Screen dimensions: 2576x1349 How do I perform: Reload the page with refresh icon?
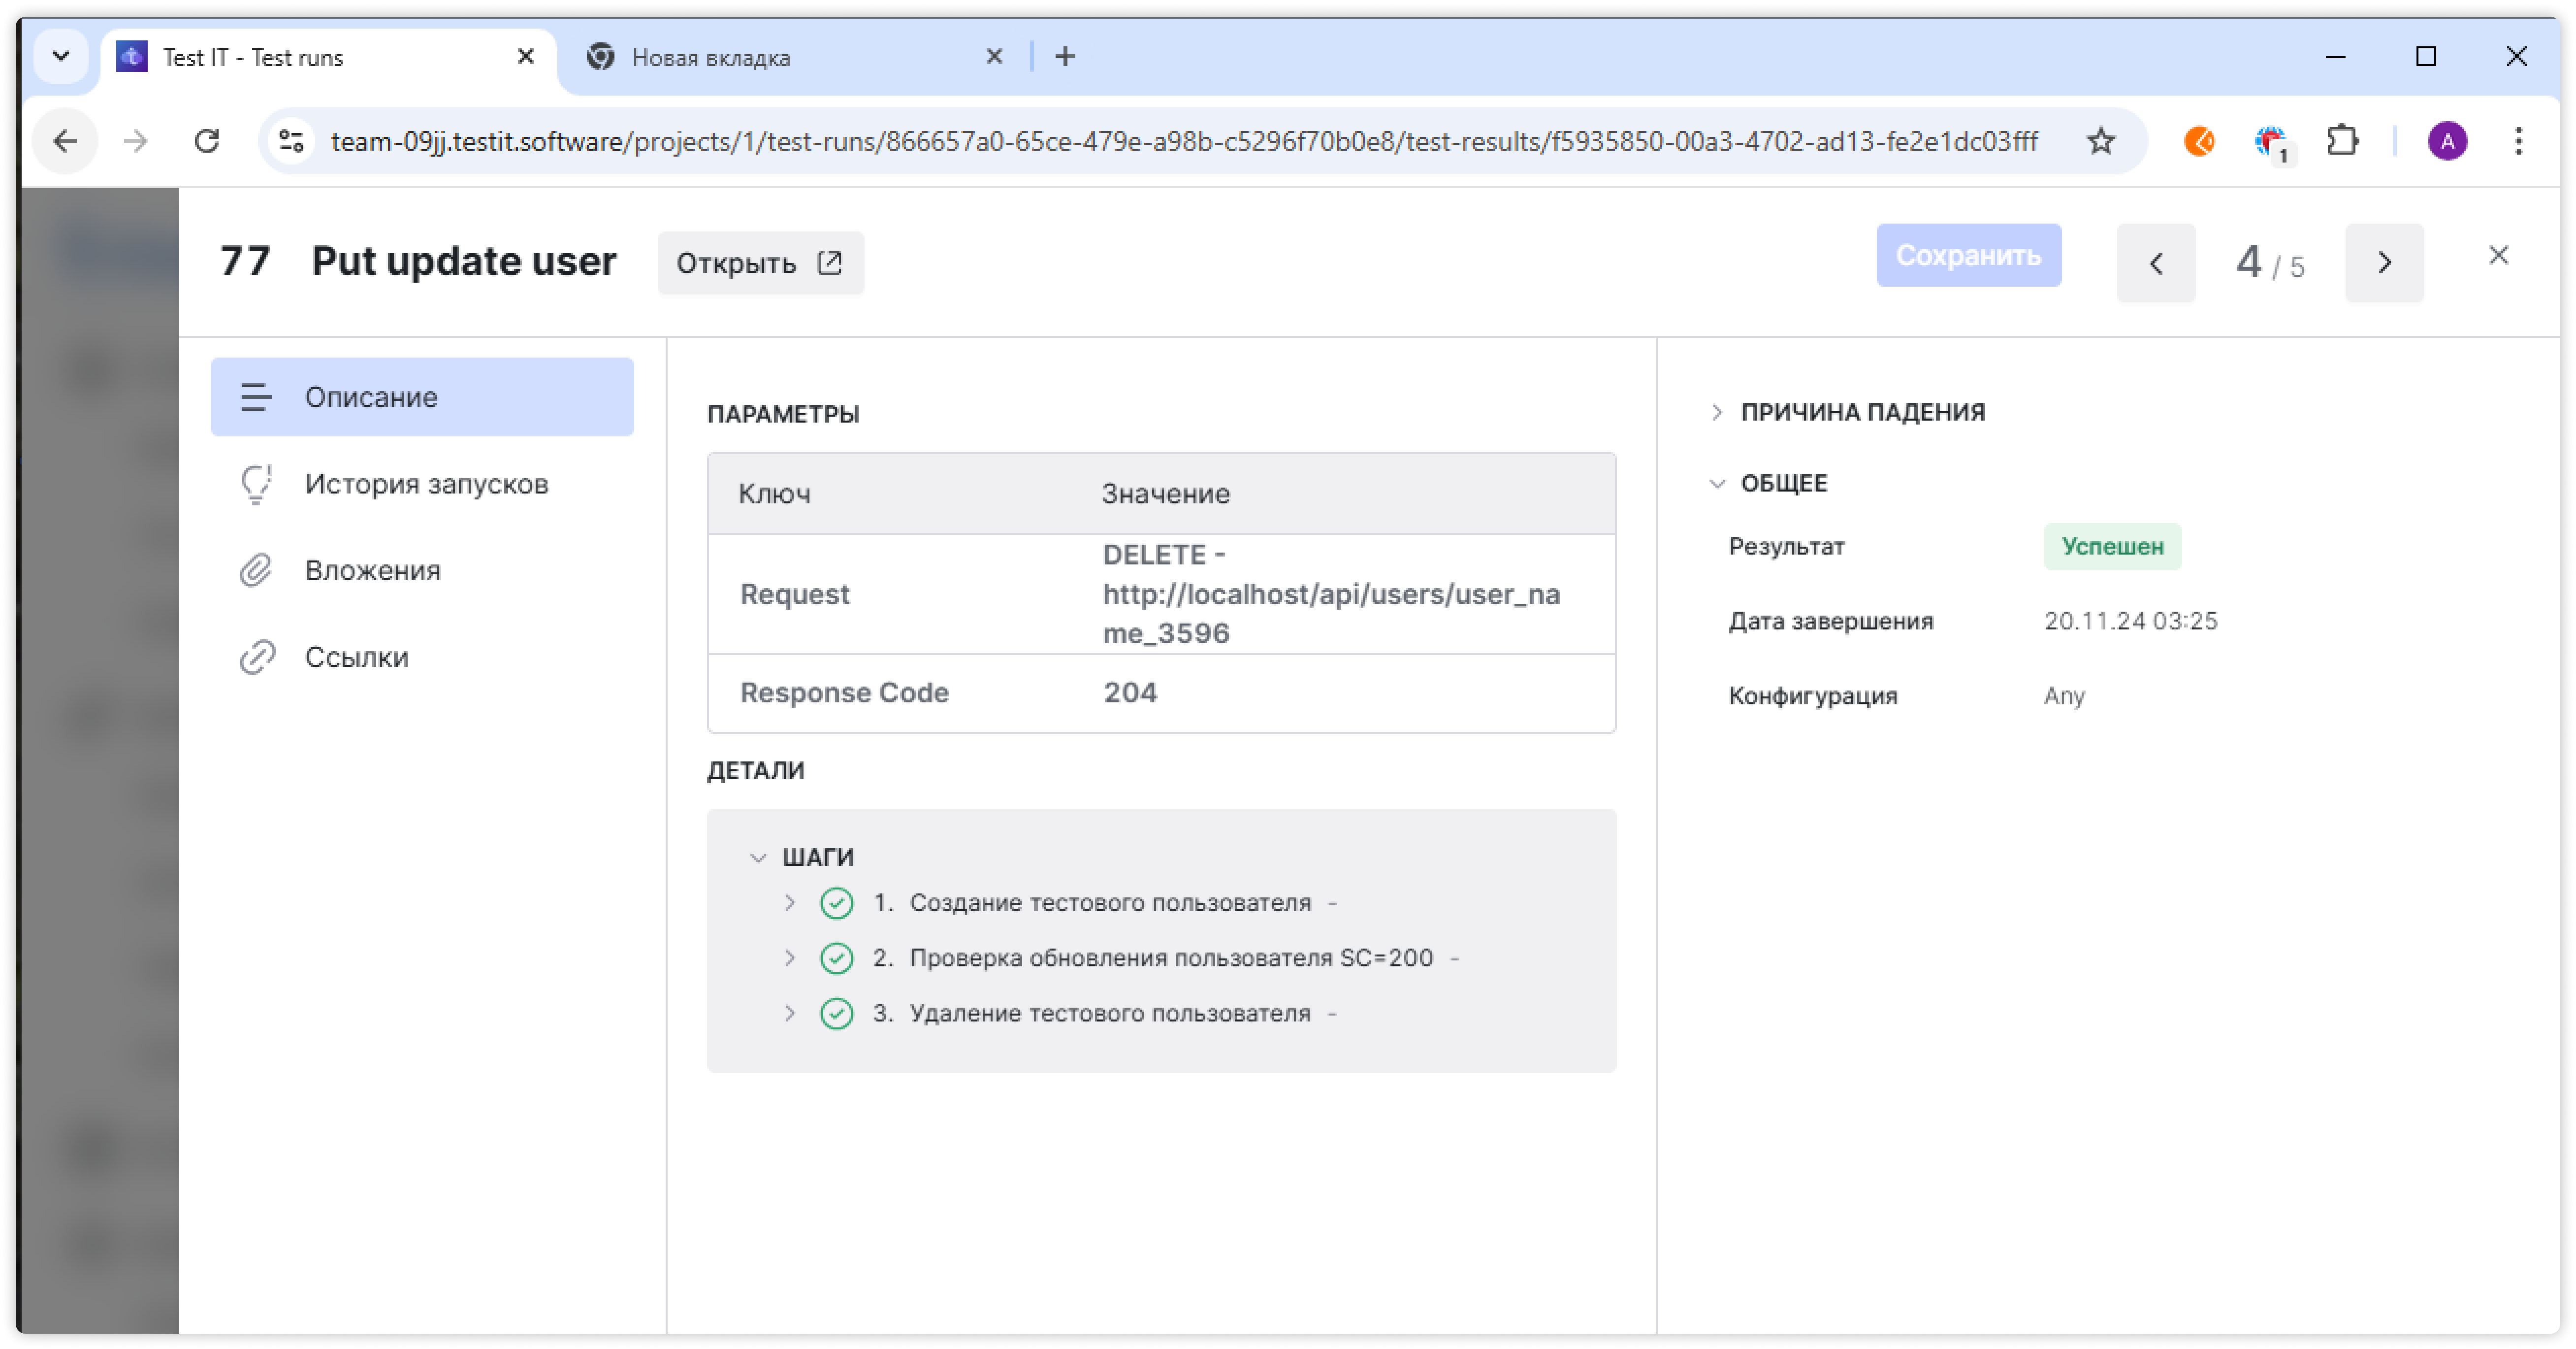[207, 141]
